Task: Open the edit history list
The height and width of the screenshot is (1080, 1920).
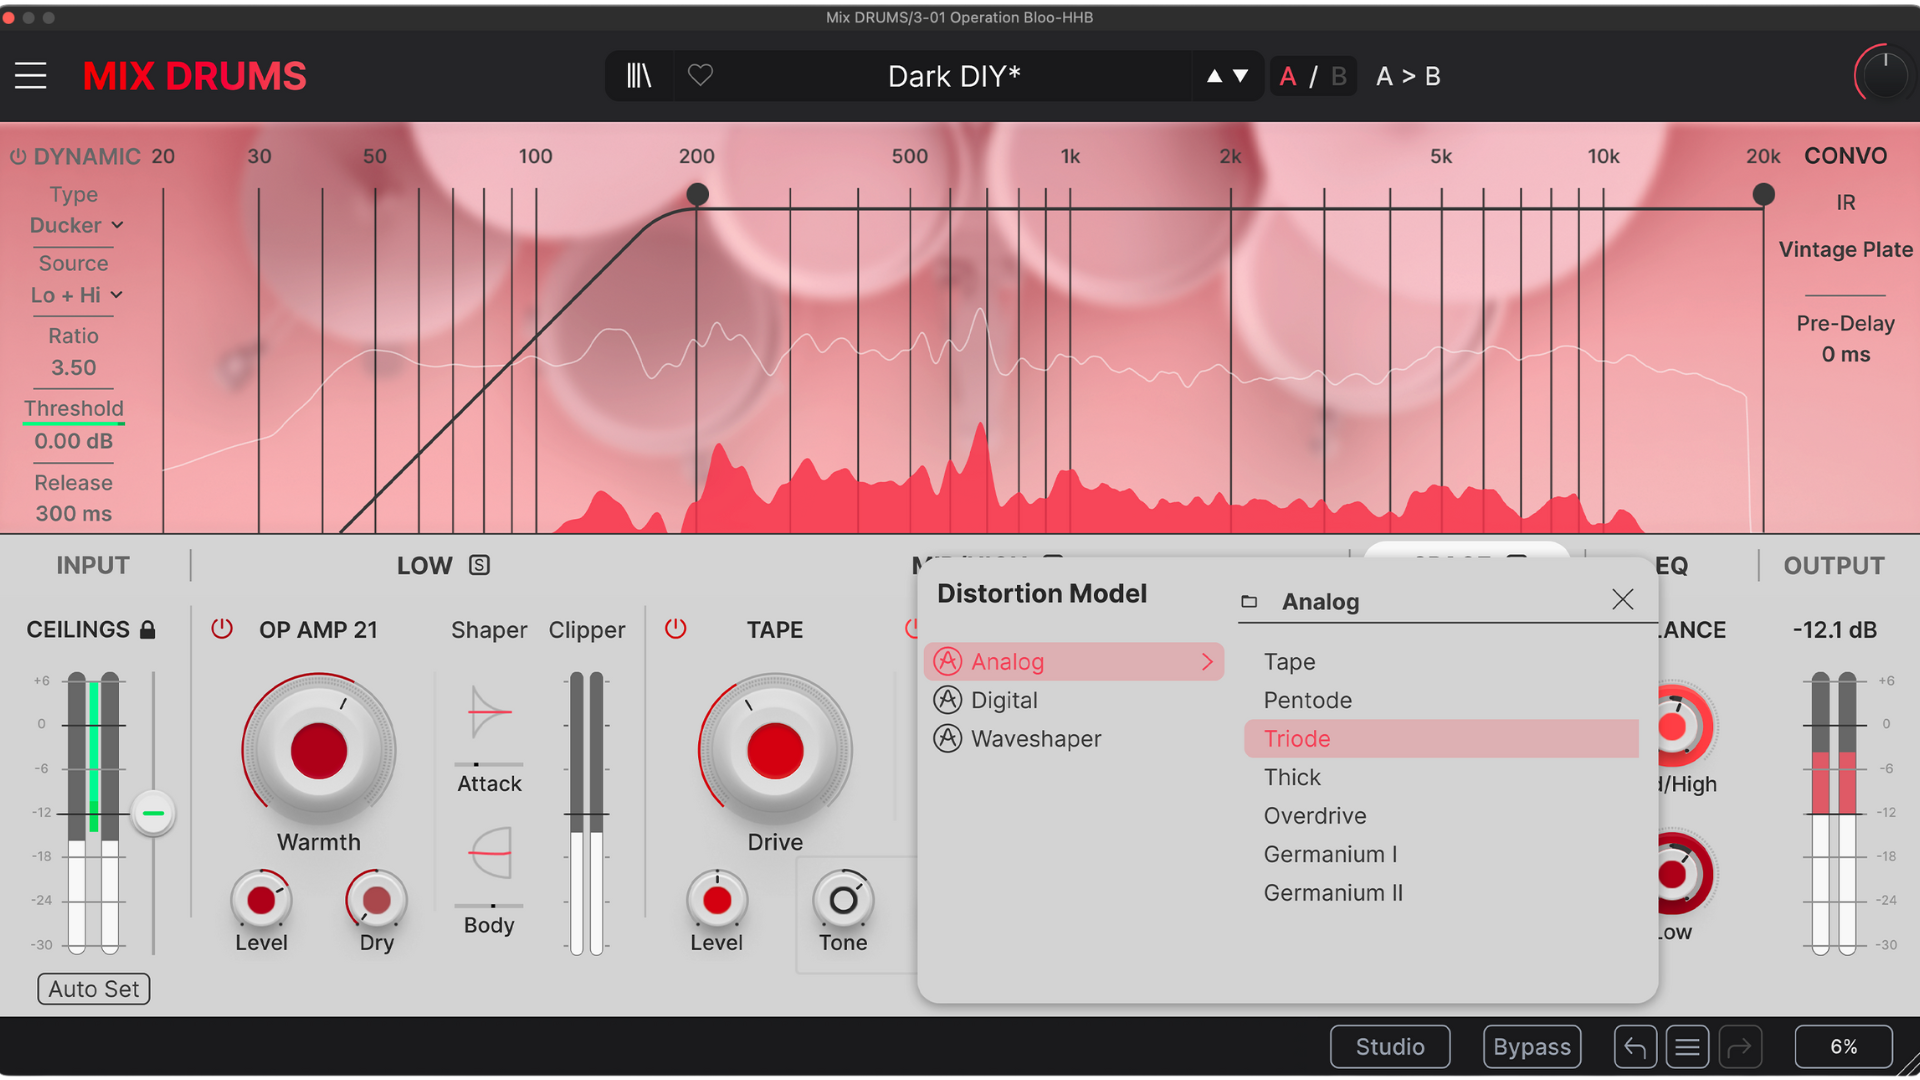Action: (1687, 1047)
